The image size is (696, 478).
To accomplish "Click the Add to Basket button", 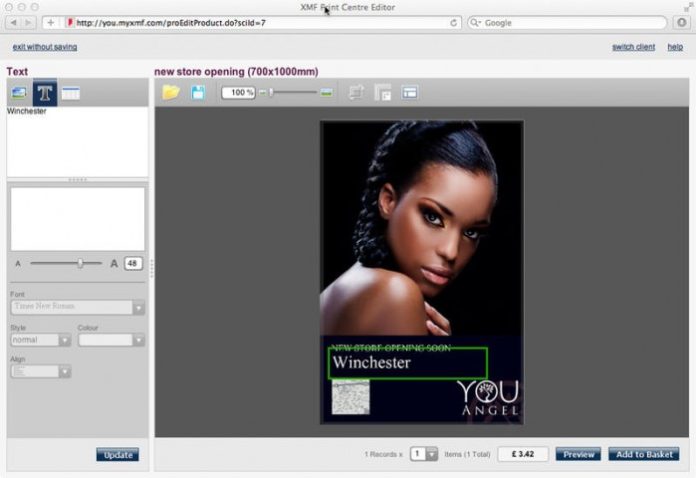I will coord(643,454).
